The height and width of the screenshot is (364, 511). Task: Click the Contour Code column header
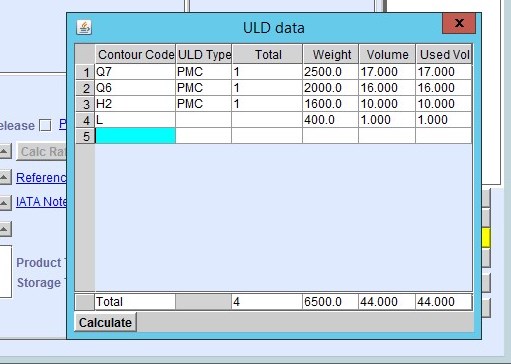tap(136, 54)
